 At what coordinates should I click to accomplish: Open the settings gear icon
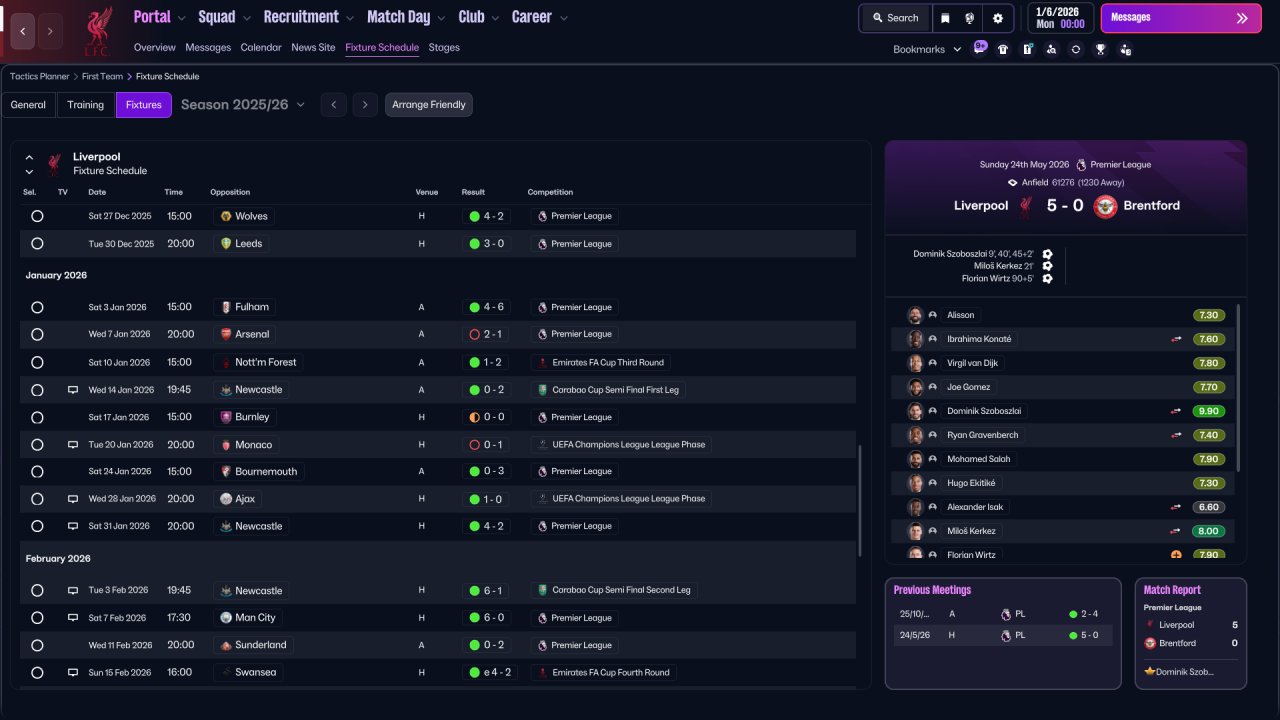tap(998, 18)
